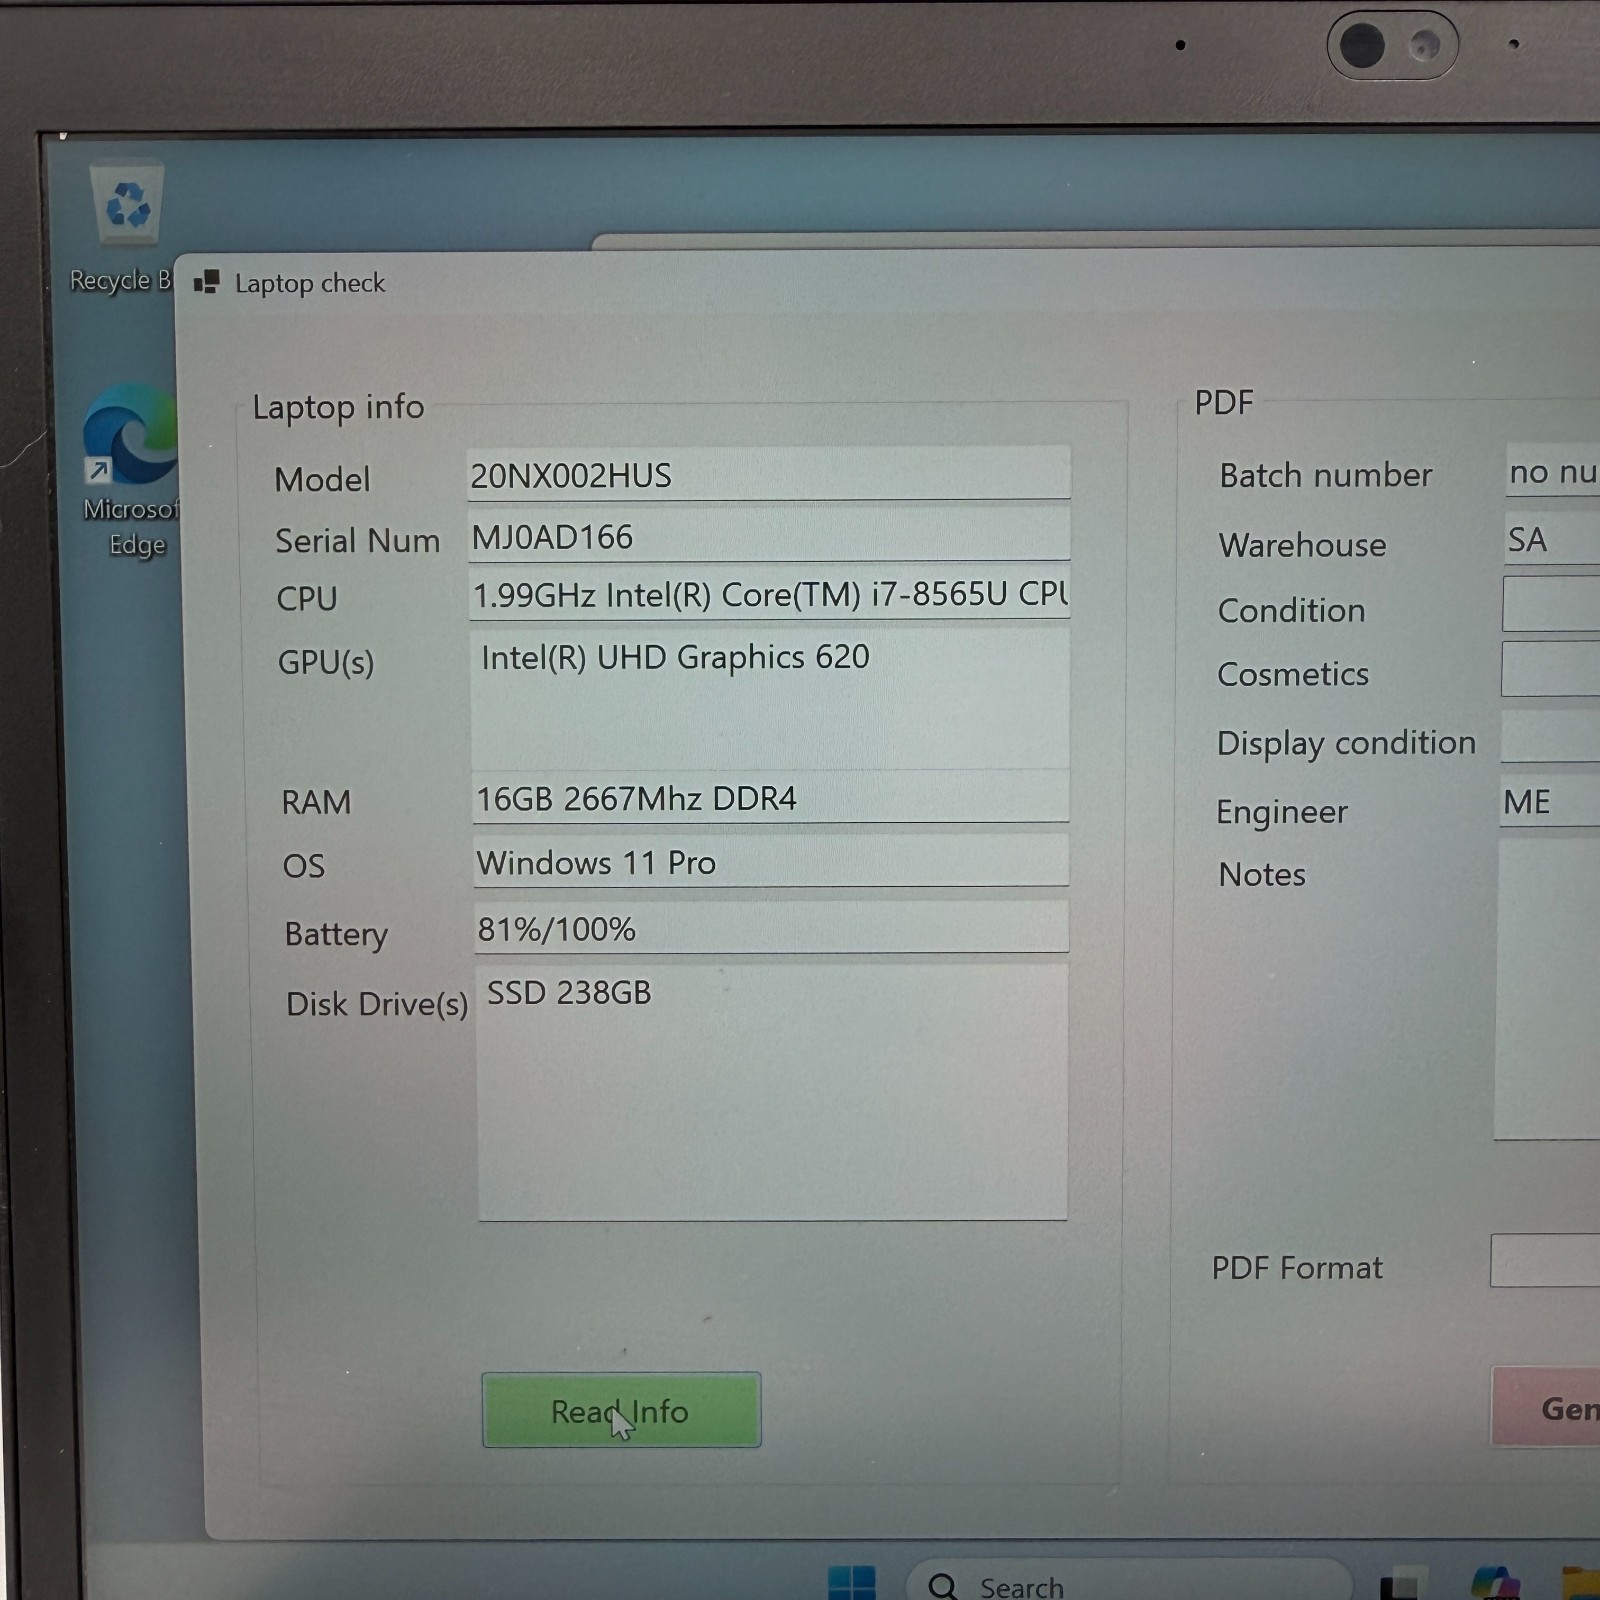The image size is (1600, 1600).
Task: Click the Battery field 81%/100%
Action: (x=771, y=927)
